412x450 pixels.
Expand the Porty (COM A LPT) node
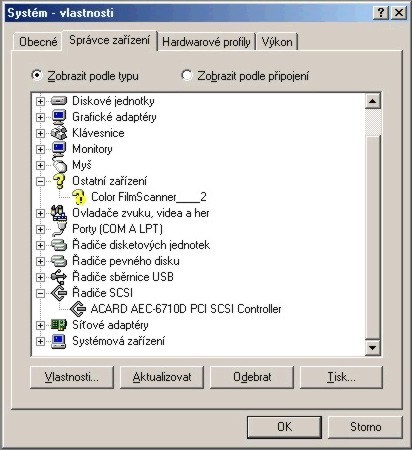pyautogui.click(x=40, y=229)
